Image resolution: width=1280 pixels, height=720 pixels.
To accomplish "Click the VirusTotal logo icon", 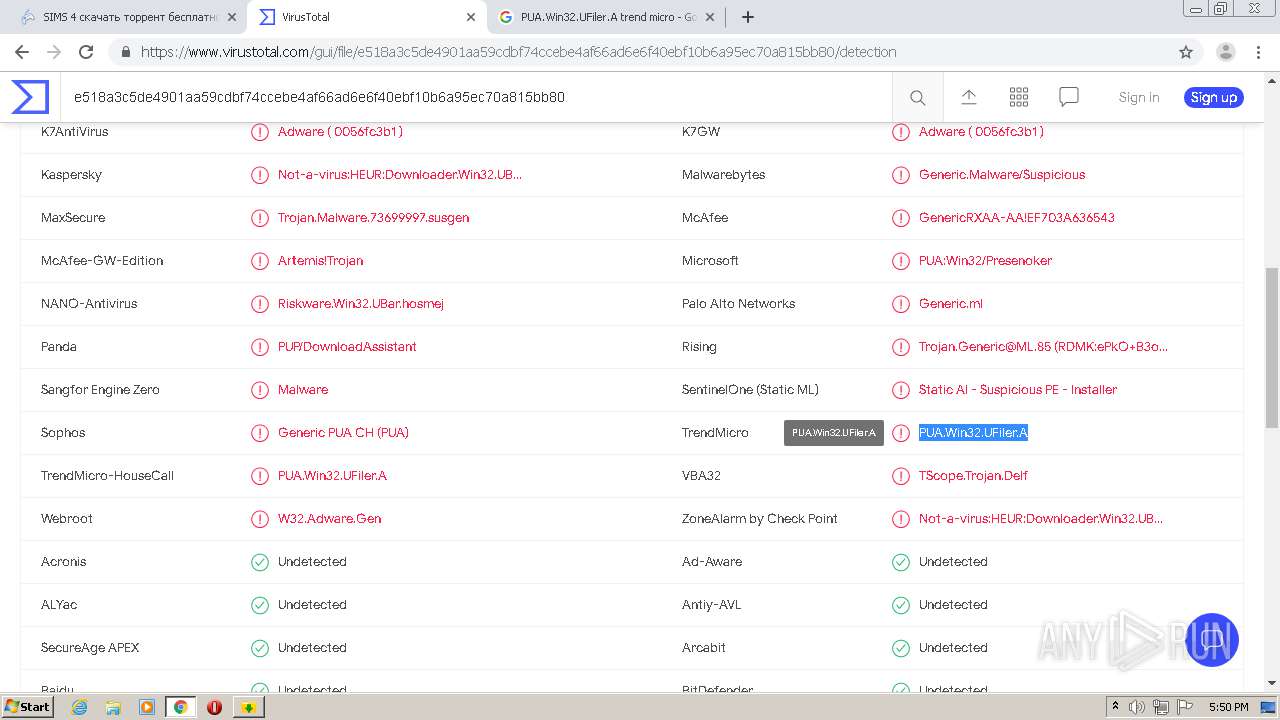I will 30,97.
